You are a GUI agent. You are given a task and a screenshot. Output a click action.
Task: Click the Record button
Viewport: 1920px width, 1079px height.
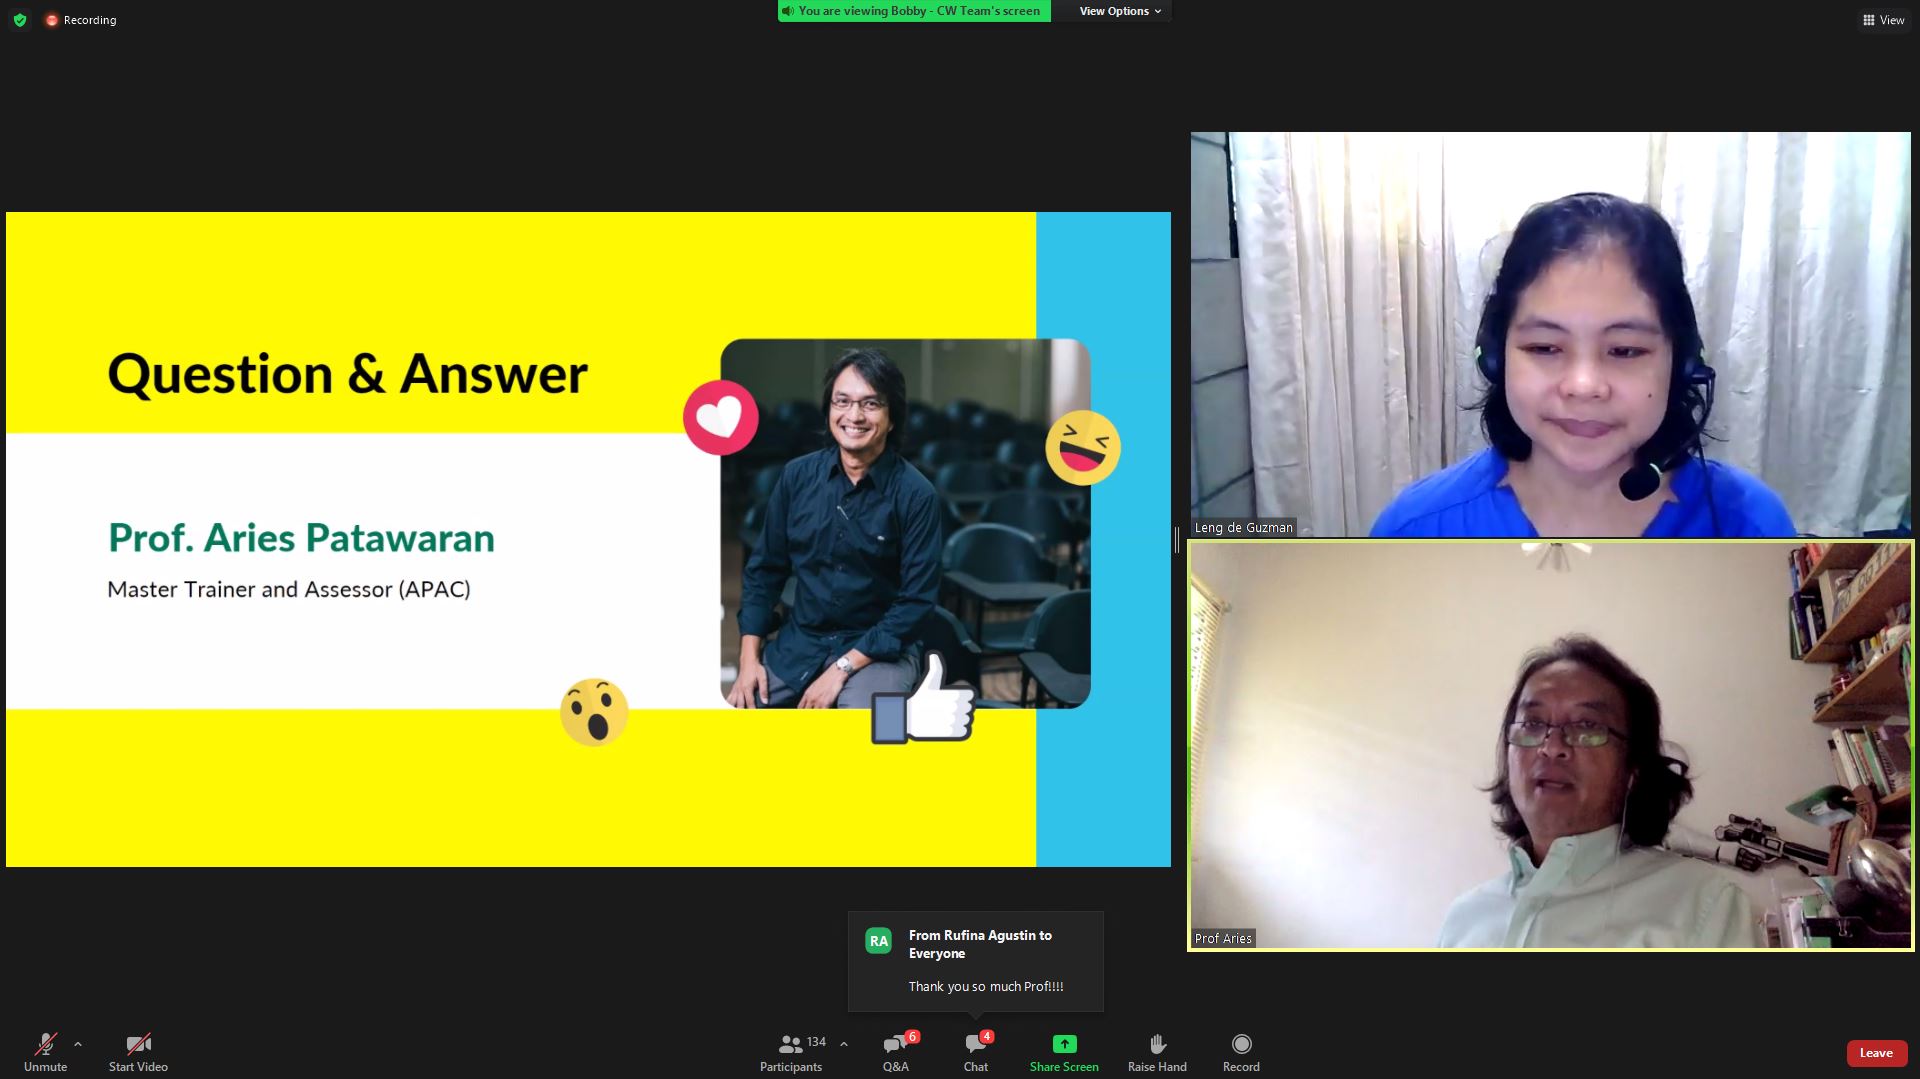[x=1241, y=1052]
